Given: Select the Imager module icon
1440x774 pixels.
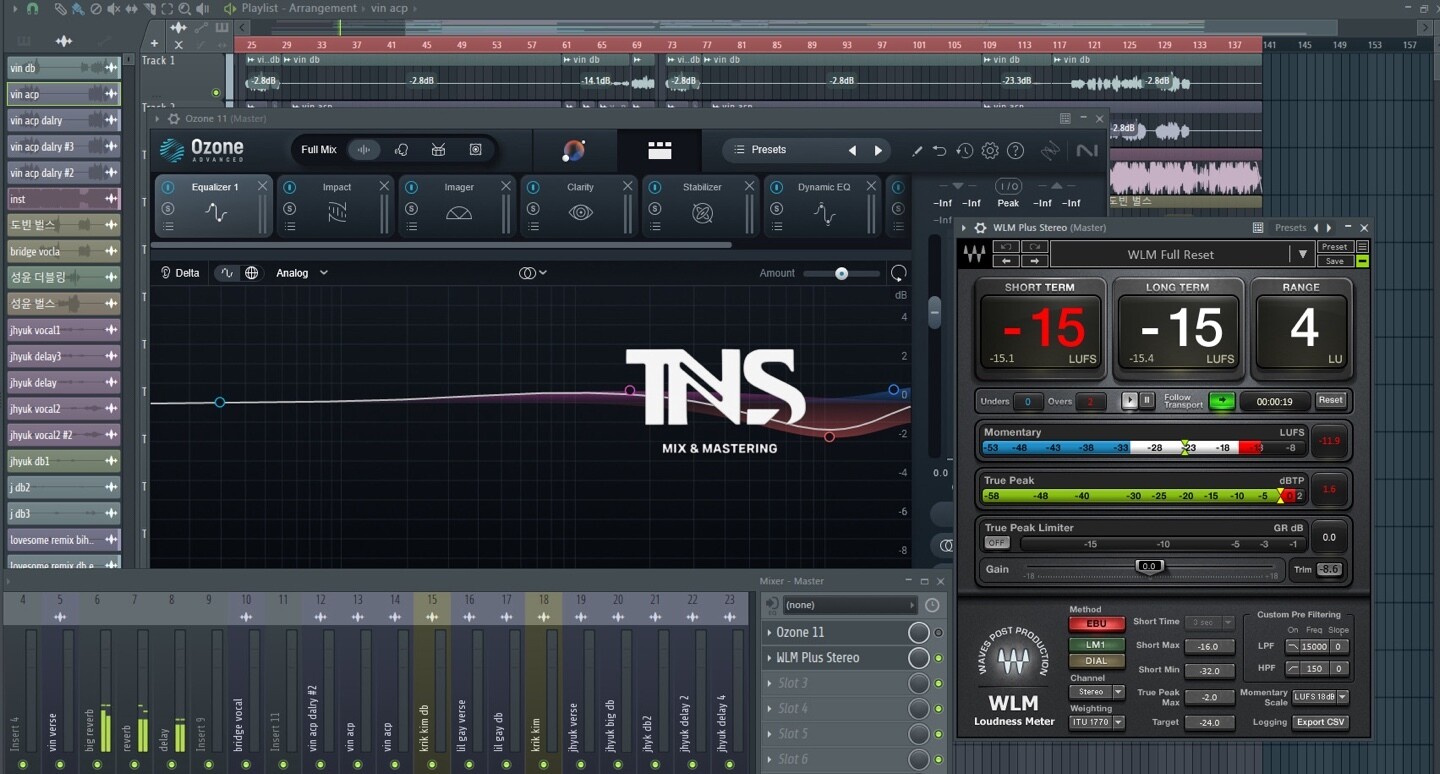Looking at the screenshot, I should tap(459, 213).
